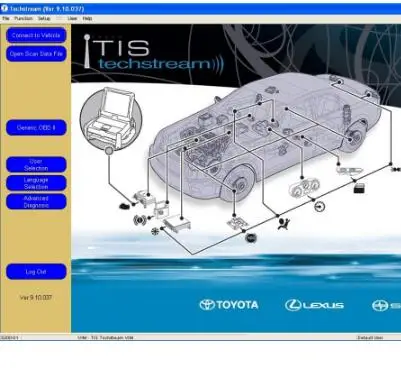Open the File menu
The height and width of the screenshot is (378, 401).
[x=6, y=18]
